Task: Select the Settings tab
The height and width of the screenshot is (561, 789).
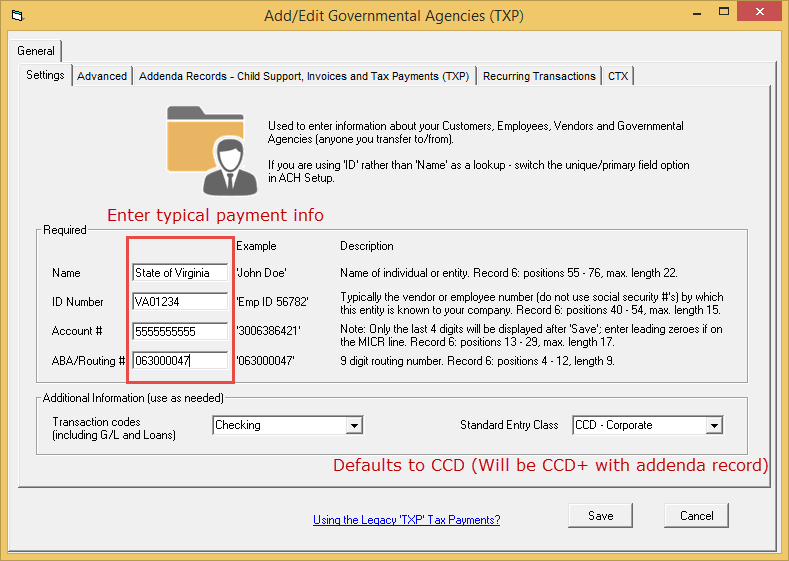Action: (x=45, y=75)
